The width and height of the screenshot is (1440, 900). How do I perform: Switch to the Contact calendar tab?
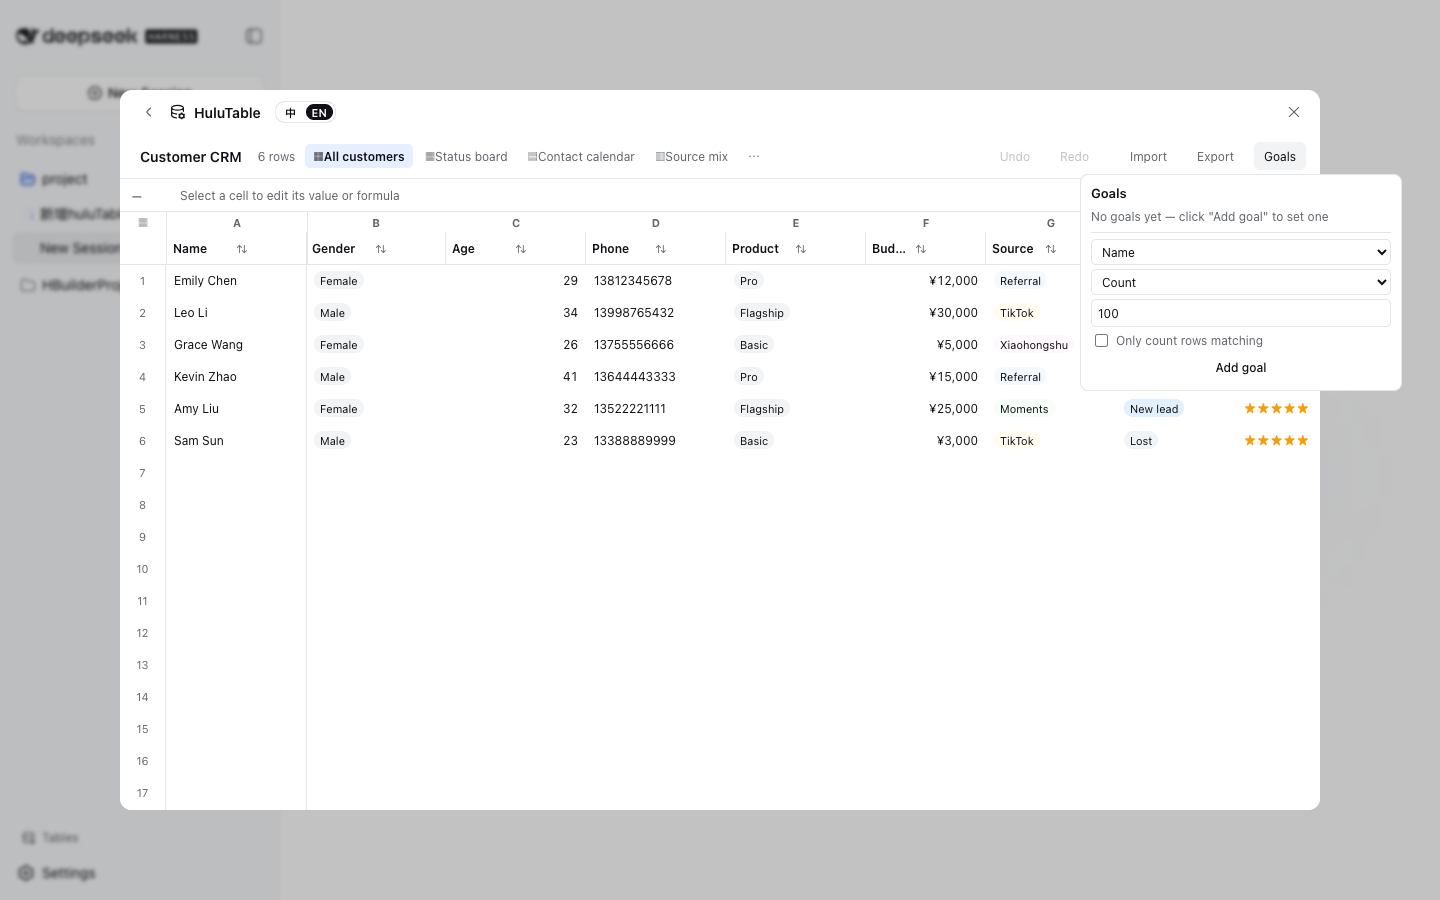tap(581, 156)
